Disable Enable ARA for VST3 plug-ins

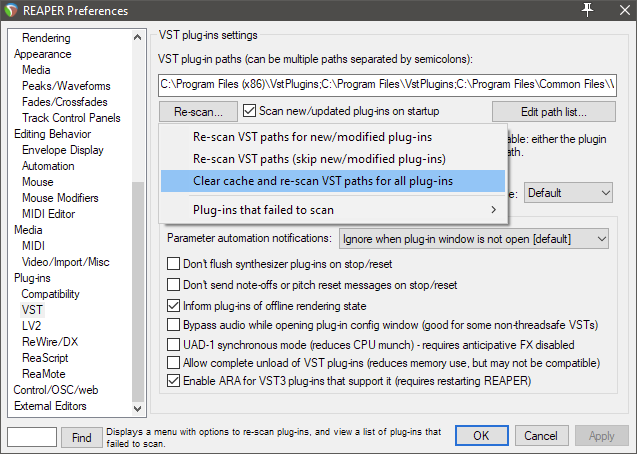pos(173,381)
